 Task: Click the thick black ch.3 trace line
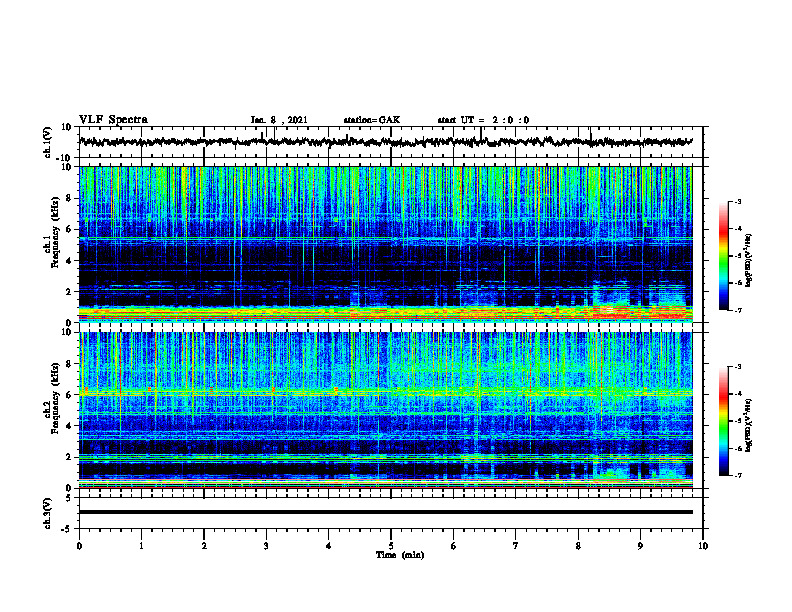(x=386, y=512)
